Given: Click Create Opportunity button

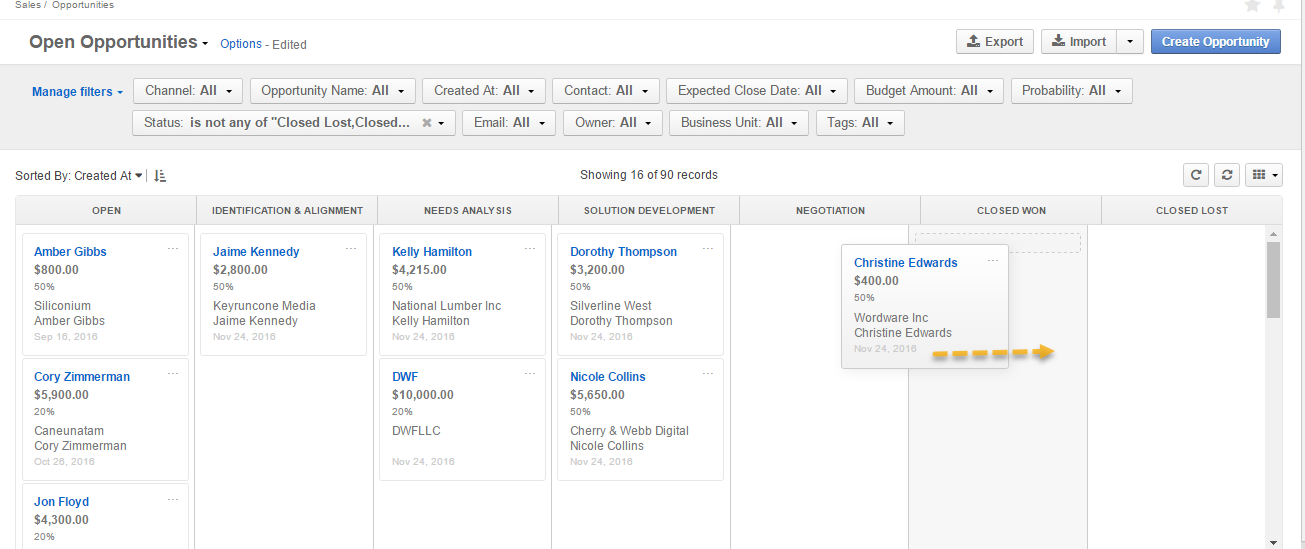Looking at the screenshot, I should pyautogui.click(x=1215, y=42).
